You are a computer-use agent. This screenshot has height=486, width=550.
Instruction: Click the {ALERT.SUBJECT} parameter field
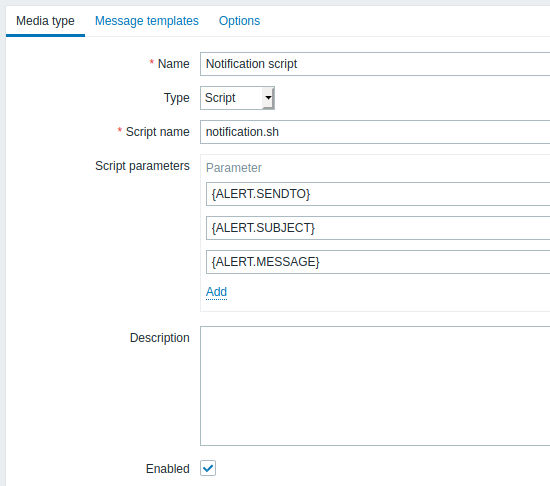(x=378, y=228)
